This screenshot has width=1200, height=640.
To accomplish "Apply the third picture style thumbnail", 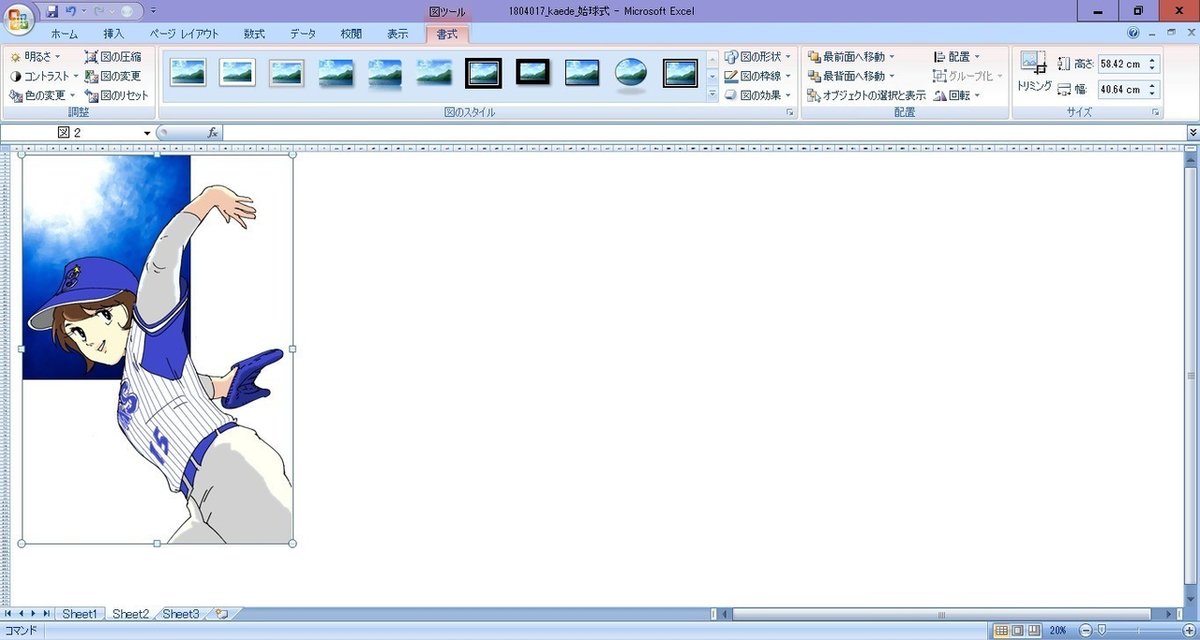I will click(x=286, y=73).
